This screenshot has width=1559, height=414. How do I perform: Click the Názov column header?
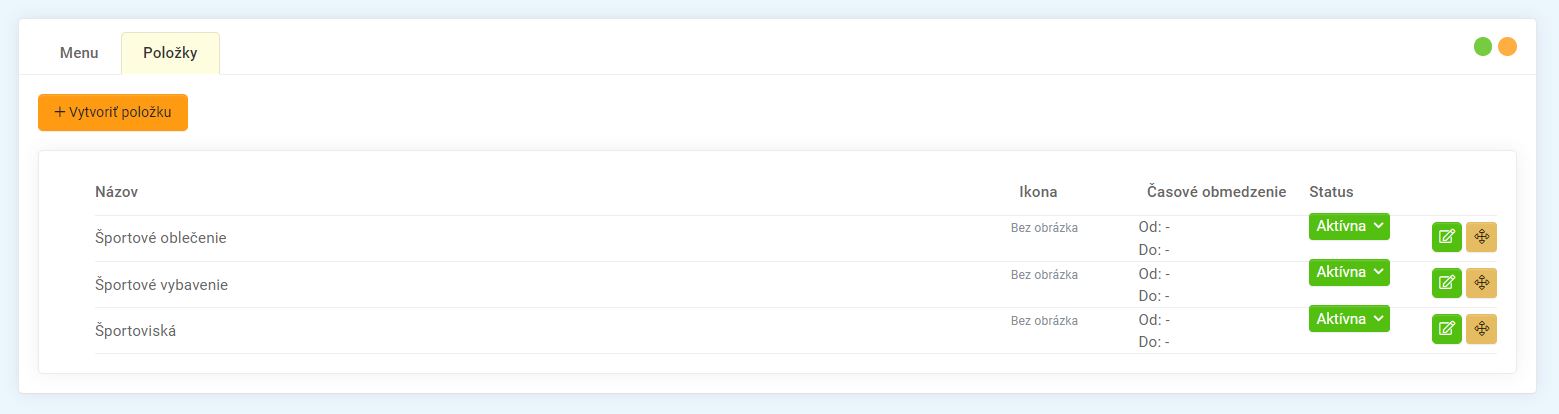point(116,192)
